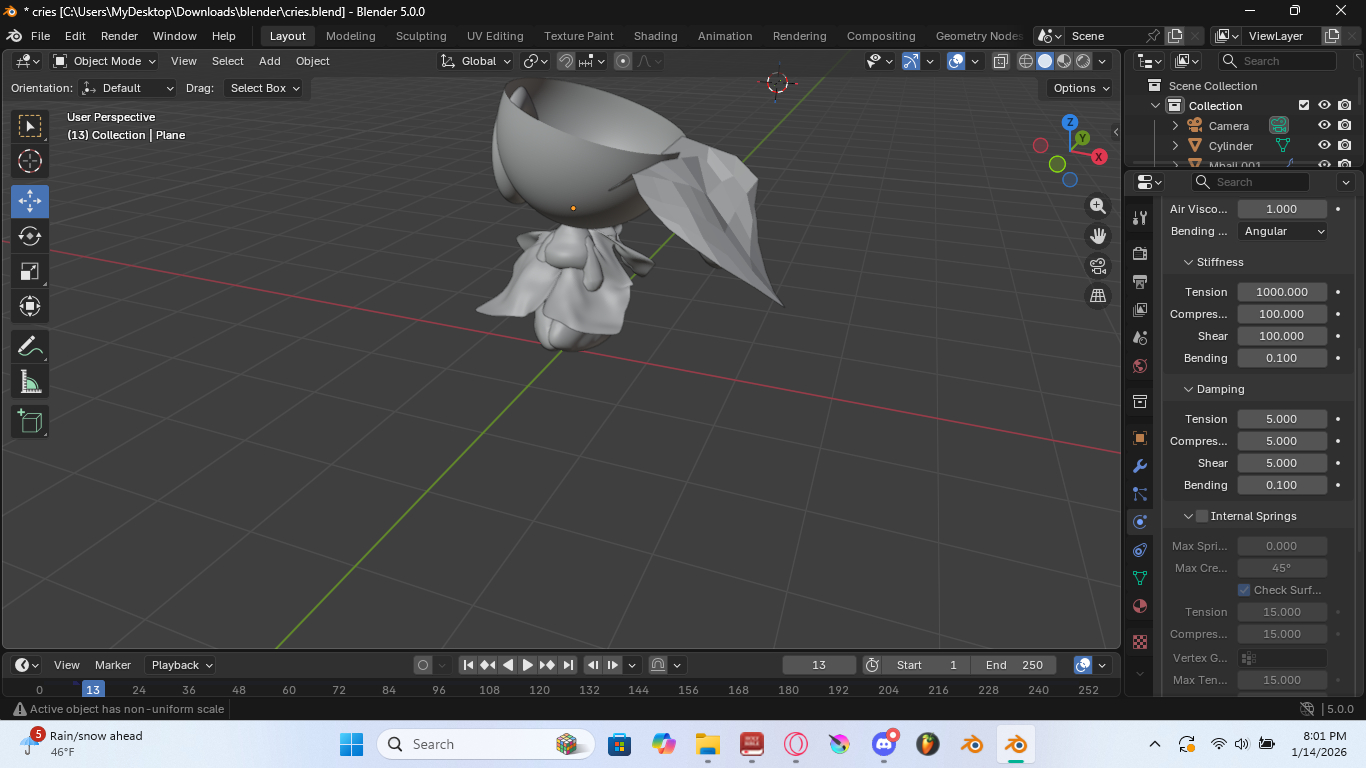1366x768 pixels.
Task: Open the Object Mode dropdown
Action: (105, 61)
